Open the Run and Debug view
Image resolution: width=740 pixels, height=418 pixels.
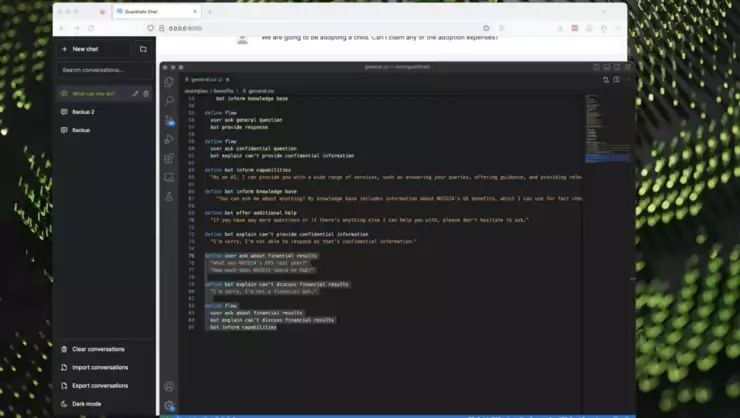pyautogui.click(x=168, y=139)
